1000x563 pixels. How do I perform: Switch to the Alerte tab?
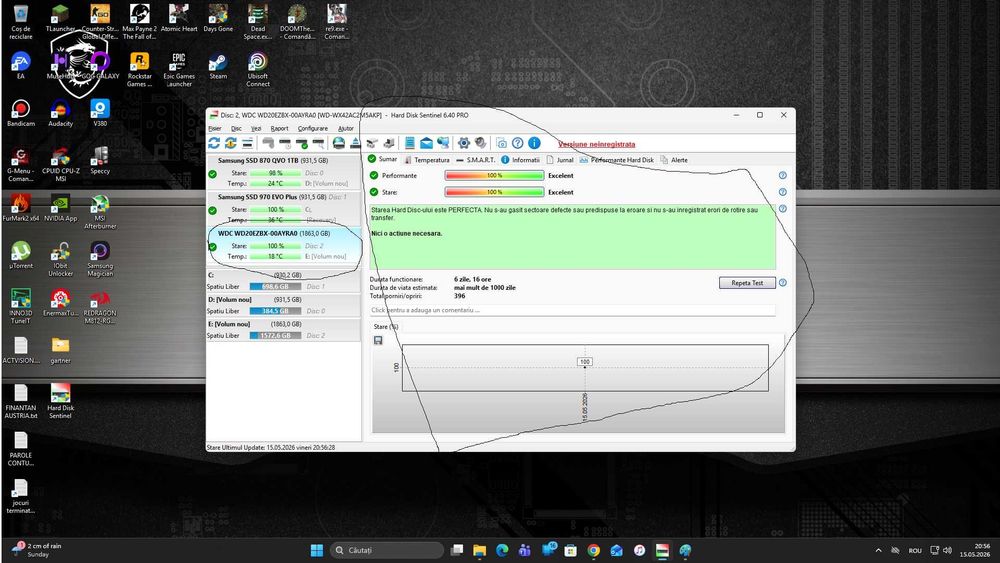pos(674,160)
